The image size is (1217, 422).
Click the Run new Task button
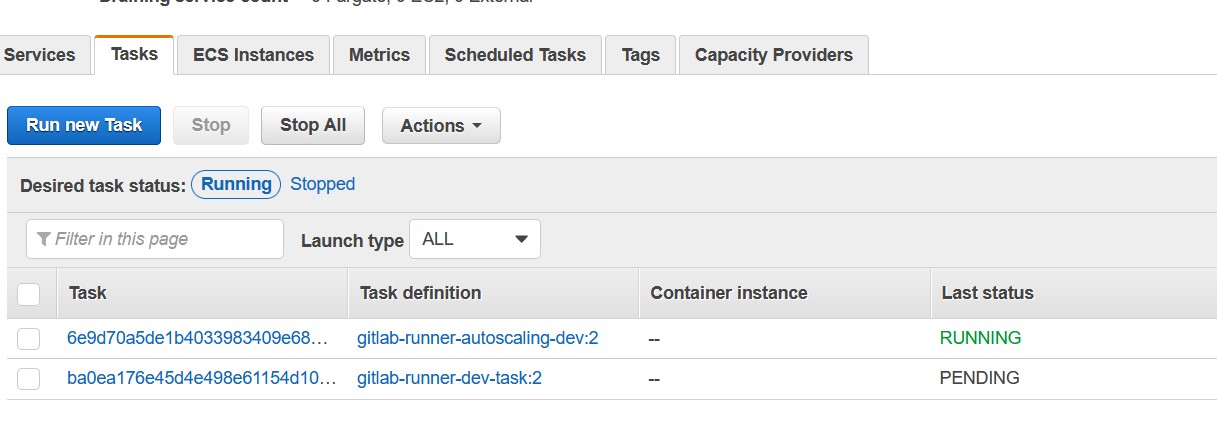pyautogui.click(x=84, y=125)
